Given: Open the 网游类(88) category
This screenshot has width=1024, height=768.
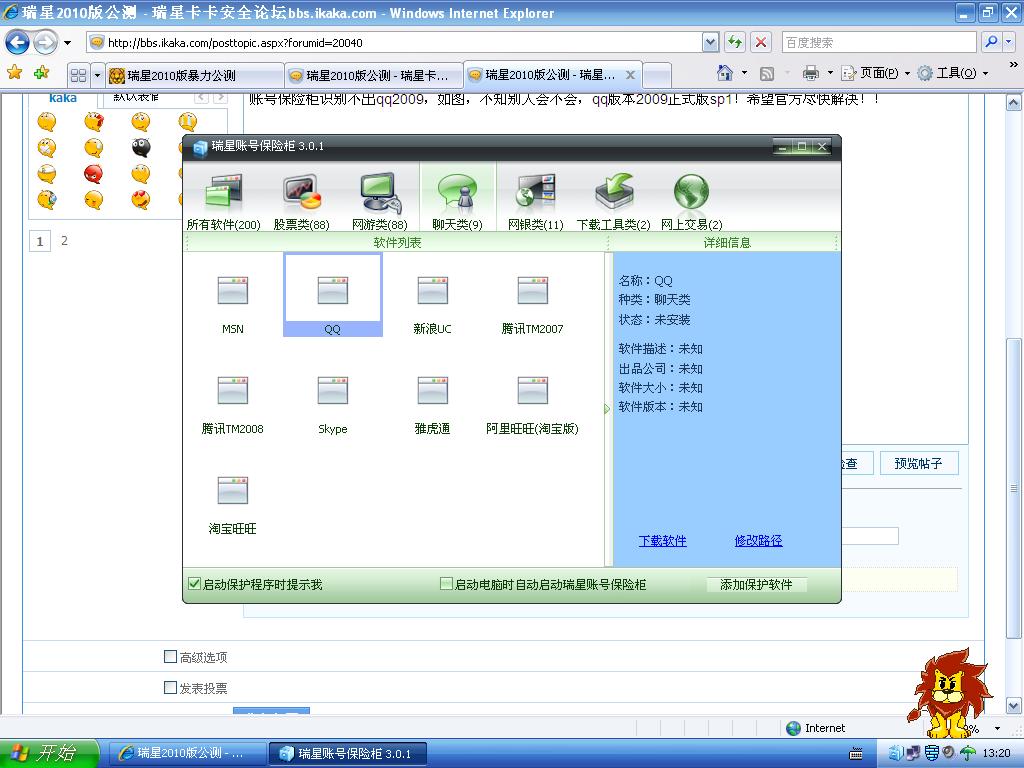Looking at the screenshot, I should click(379, 201).
